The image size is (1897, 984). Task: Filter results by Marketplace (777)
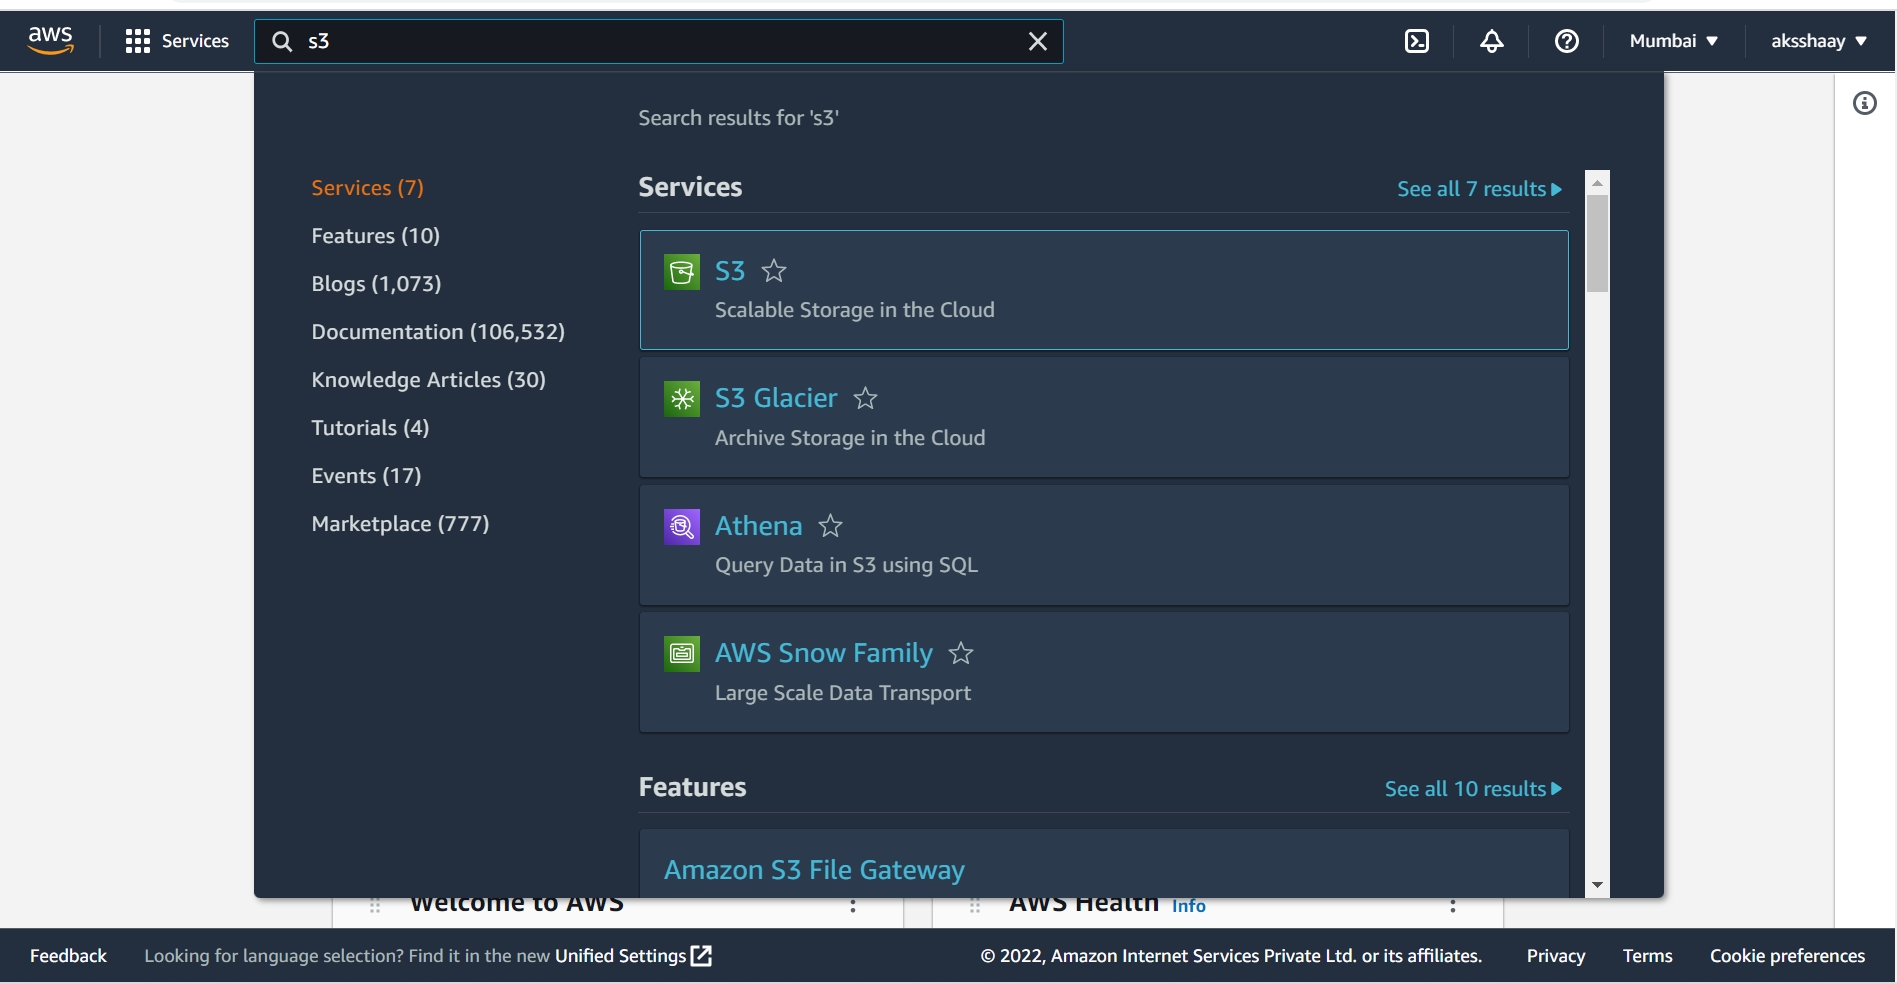click(400, 524)
